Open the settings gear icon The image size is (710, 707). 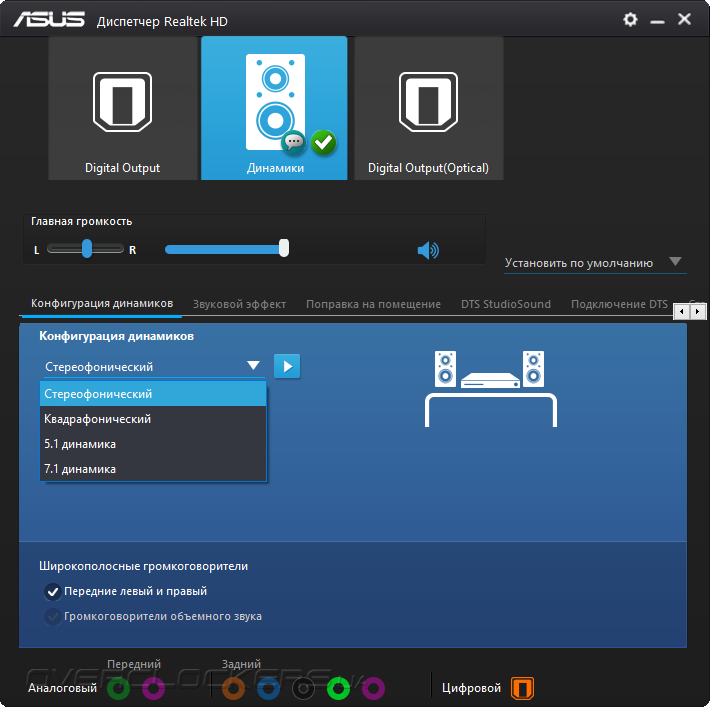(630, 19)
